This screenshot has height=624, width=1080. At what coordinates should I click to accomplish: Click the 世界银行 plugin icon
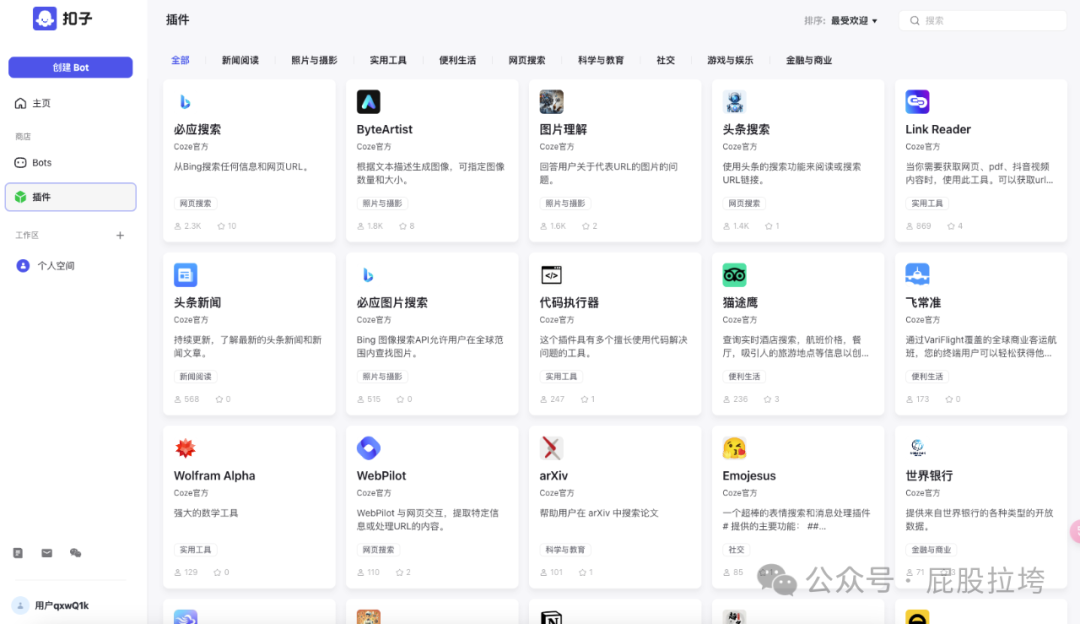(917, 448)
